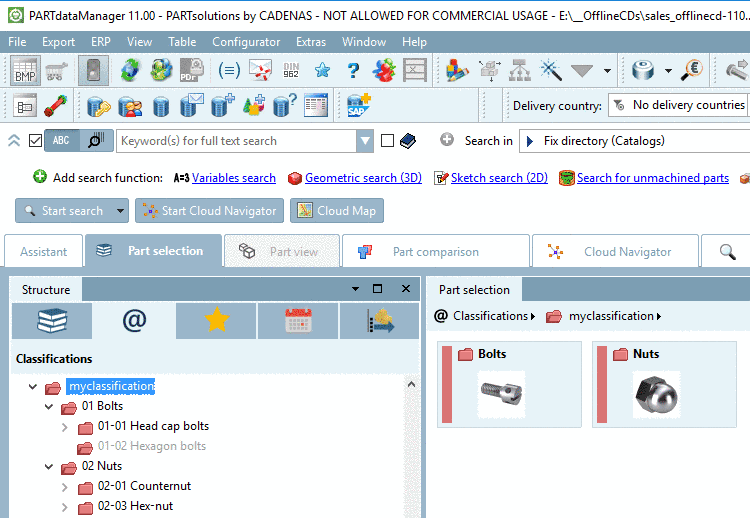Click the green plus Add search function icon
Viewport: 750px width, 518px height.
[40, 177]
